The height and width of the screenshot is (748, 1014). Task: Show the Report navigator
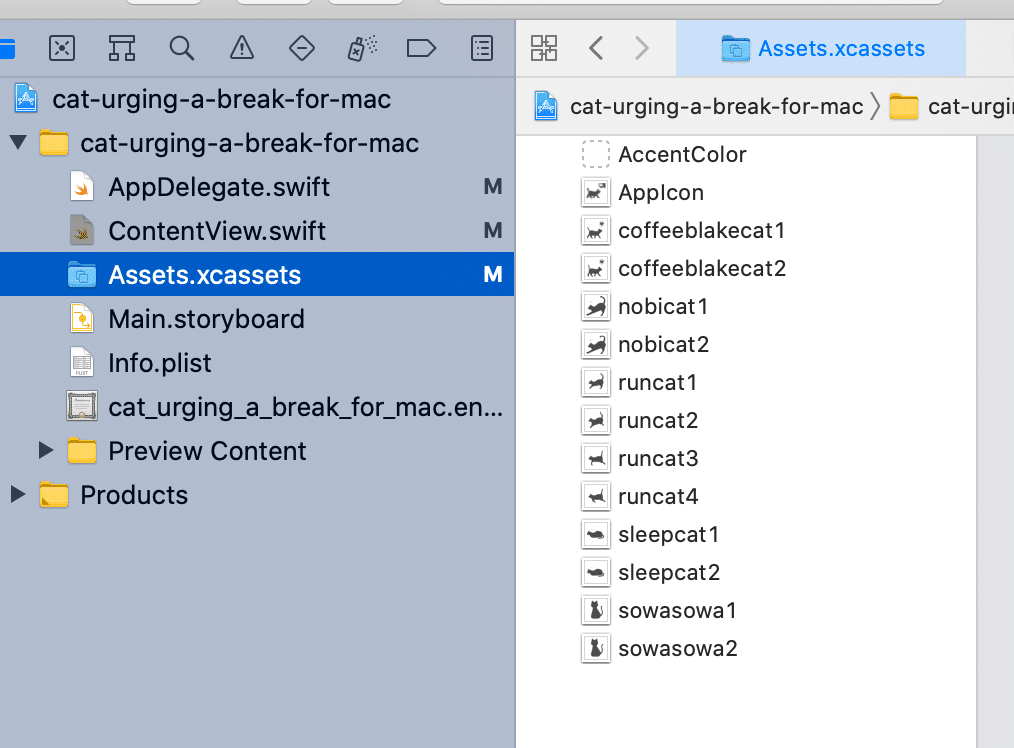(482, 47)
